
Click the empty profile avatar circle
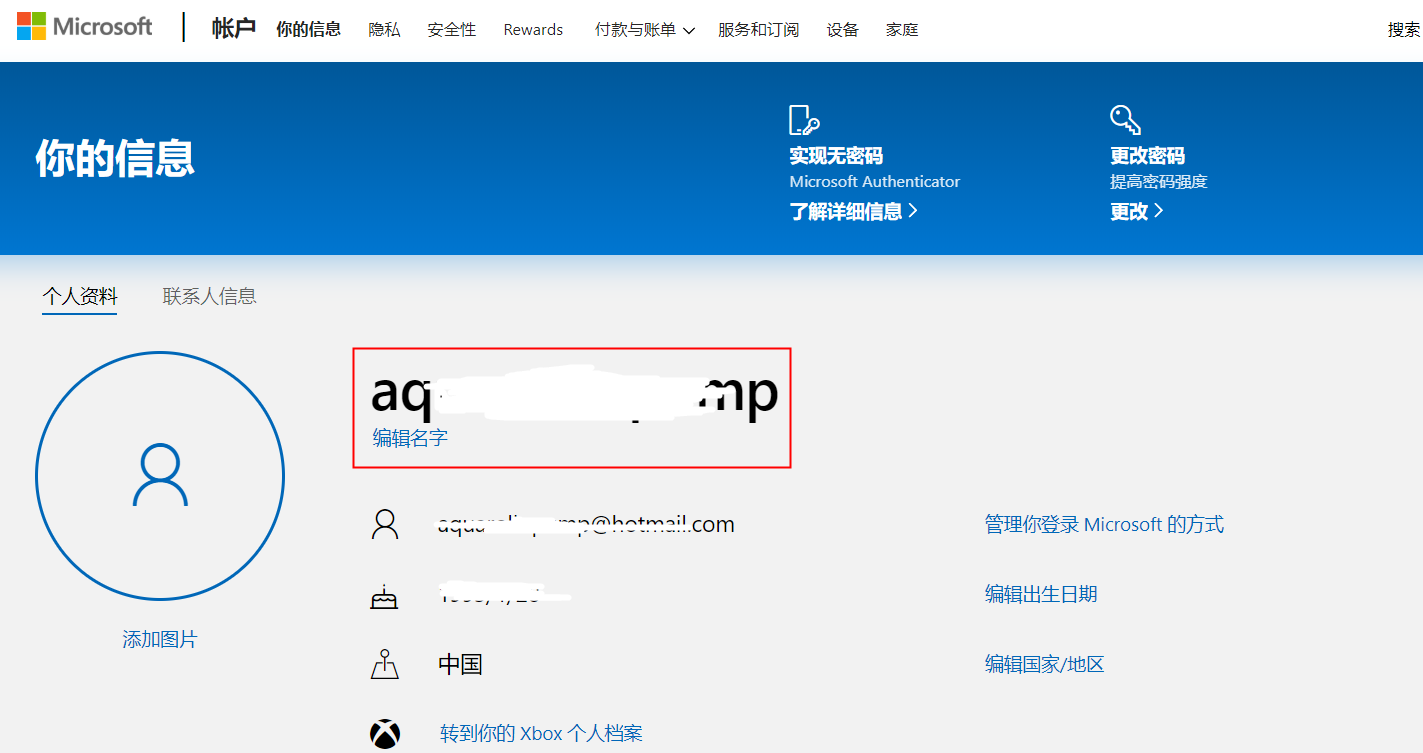coord(159,476)
